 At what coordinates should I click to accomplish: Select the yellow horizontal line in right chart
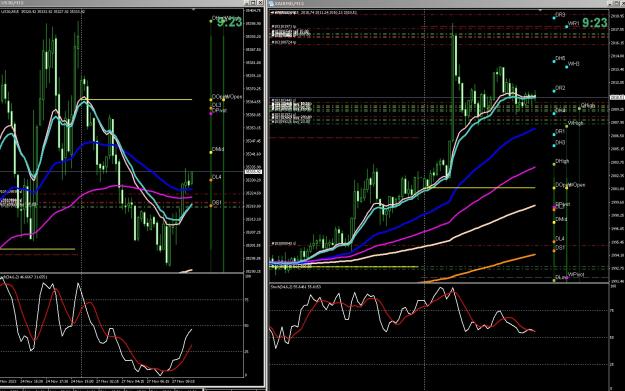click(480, 187)
